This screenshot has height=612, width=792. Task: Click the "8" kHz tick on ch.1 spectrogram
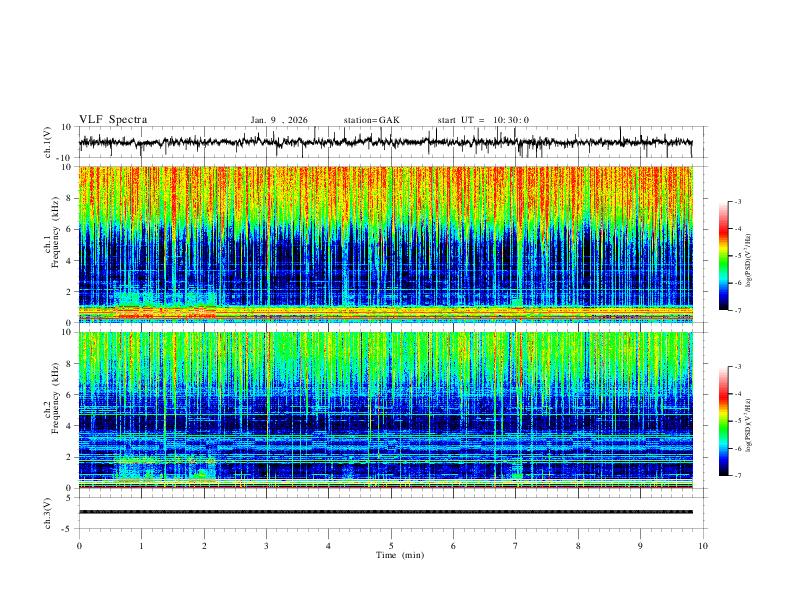[69, 198]
